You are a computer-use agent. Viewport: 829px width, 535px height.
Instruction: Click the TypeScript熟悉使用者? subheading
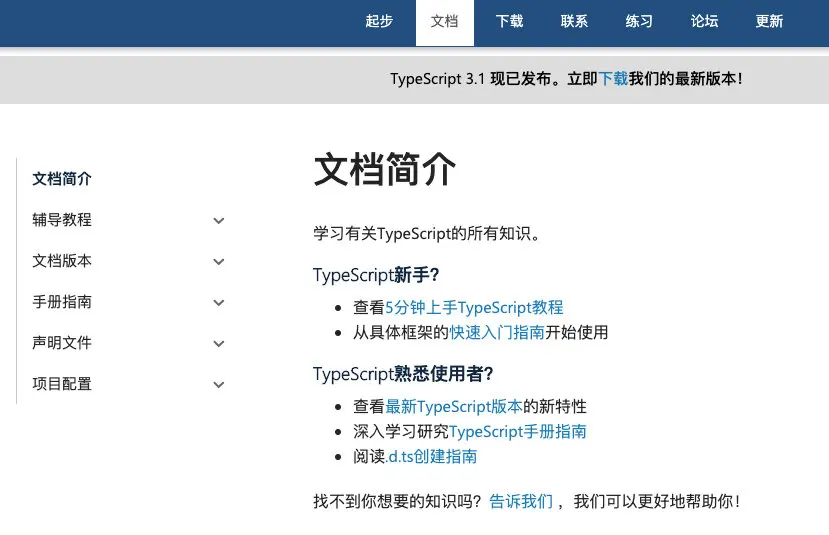(x=403, y=374)
